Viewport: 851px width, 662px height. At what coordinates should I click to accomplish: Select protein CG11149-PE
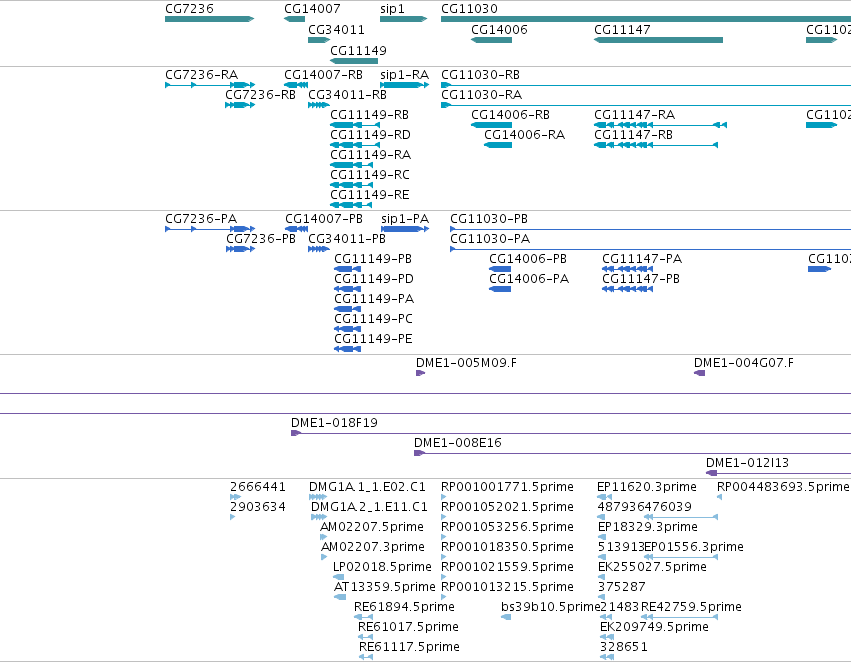point(347,349)
